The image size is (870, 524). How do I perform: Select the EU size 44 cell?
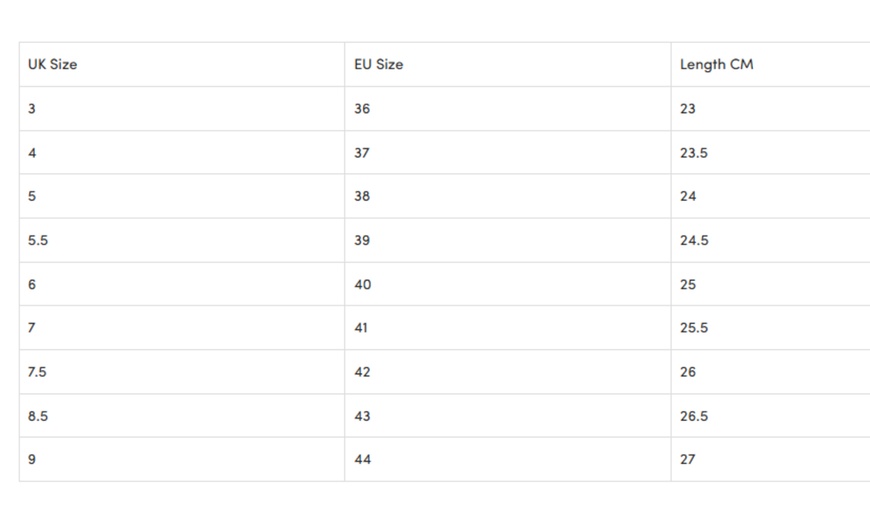click(x=362, y=459)
